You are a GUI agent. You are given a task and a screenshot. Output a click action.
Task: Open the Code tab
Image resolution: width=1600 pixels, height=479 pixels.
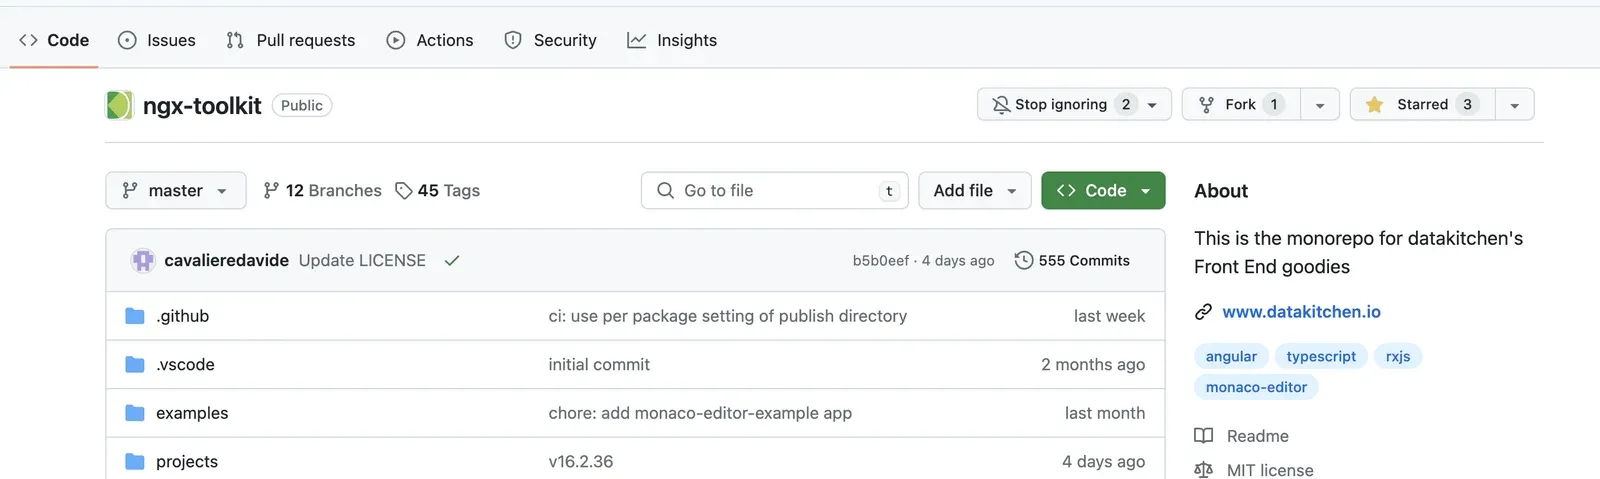[54, 40]
